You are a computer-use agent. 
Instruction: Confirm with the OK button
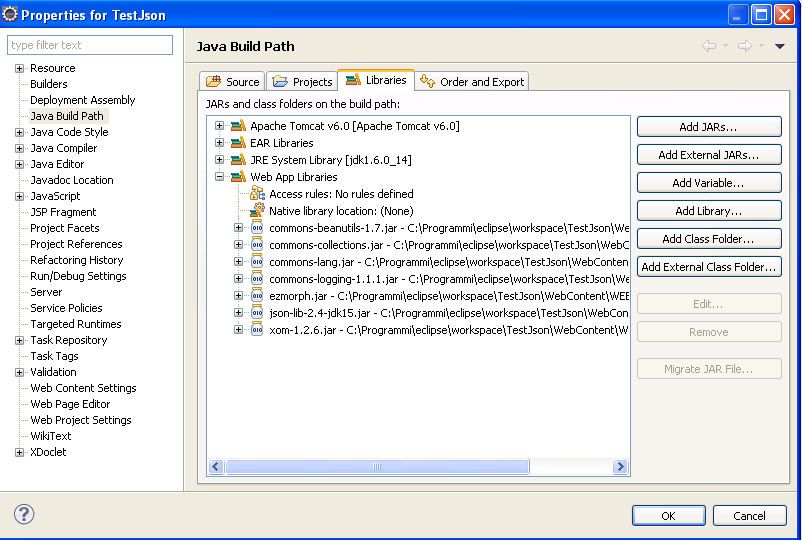click(x=669, y=515)
